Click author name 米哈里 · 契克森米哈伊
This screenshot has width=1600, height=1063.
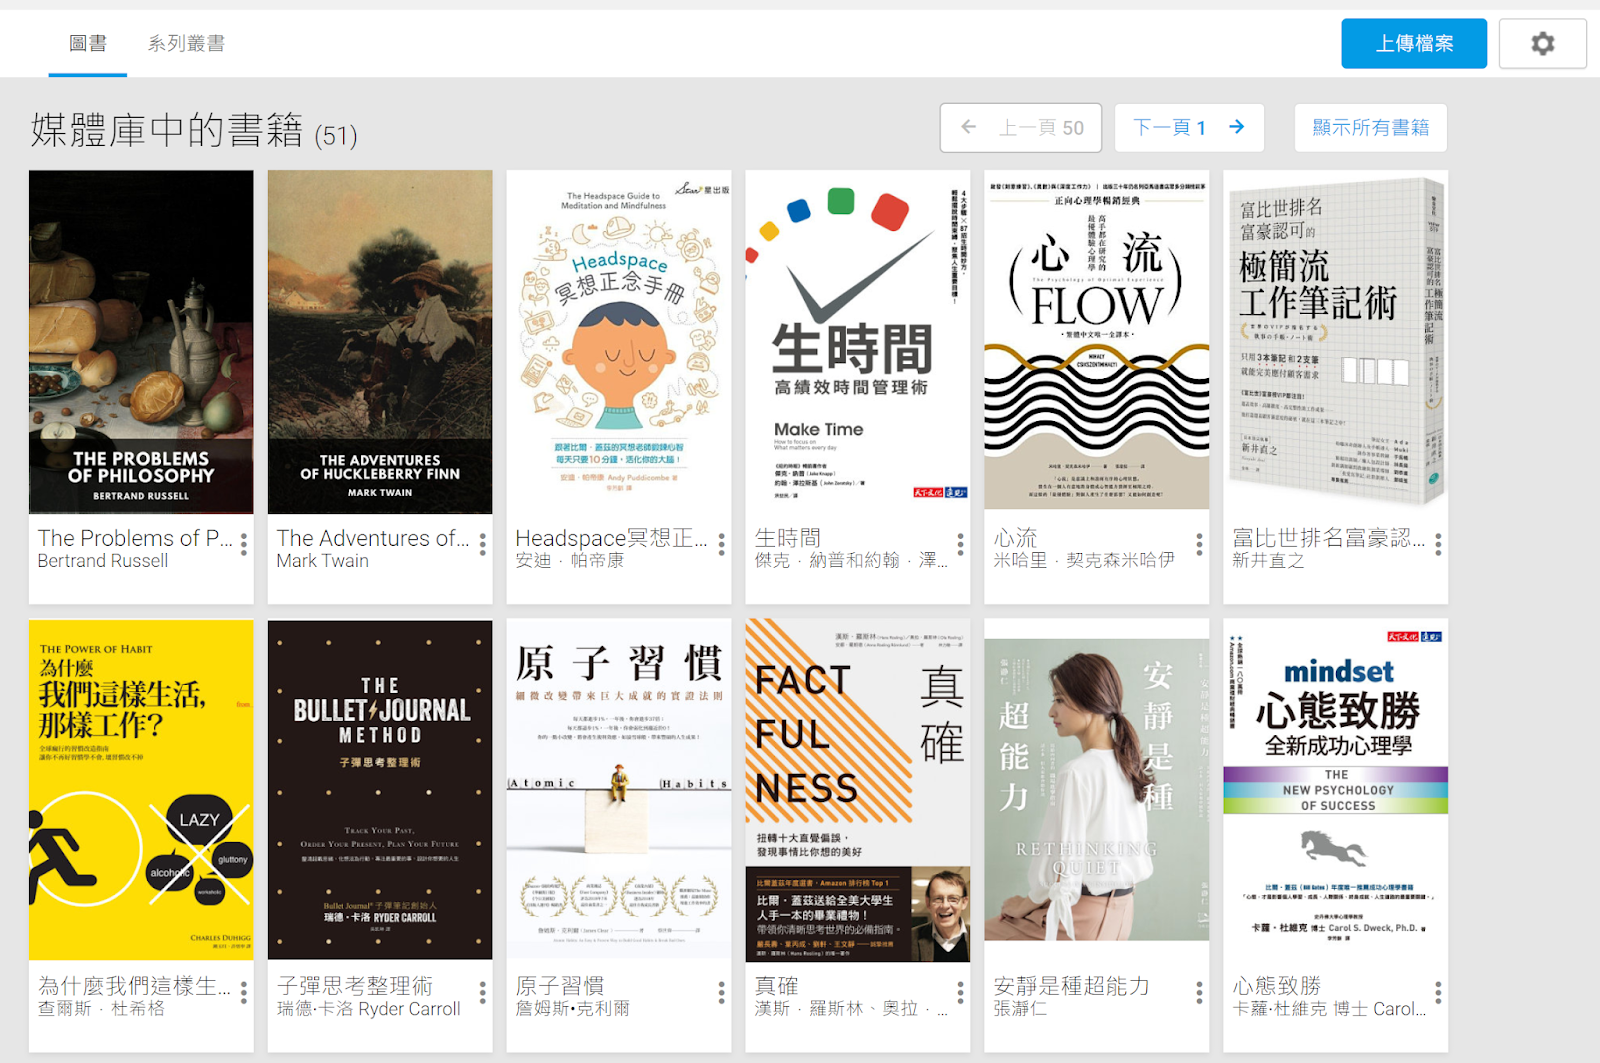pos(1084,561)
